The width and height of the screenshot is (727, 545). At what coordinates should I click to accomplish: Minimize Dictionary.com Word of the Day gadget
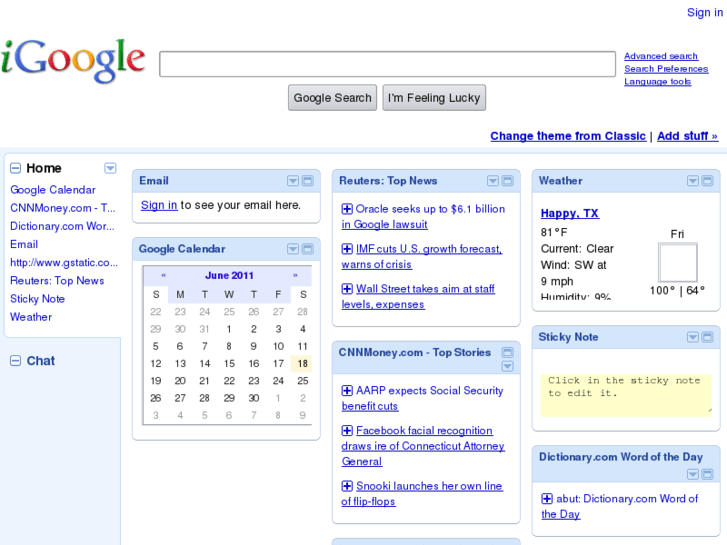click(708, 474)
